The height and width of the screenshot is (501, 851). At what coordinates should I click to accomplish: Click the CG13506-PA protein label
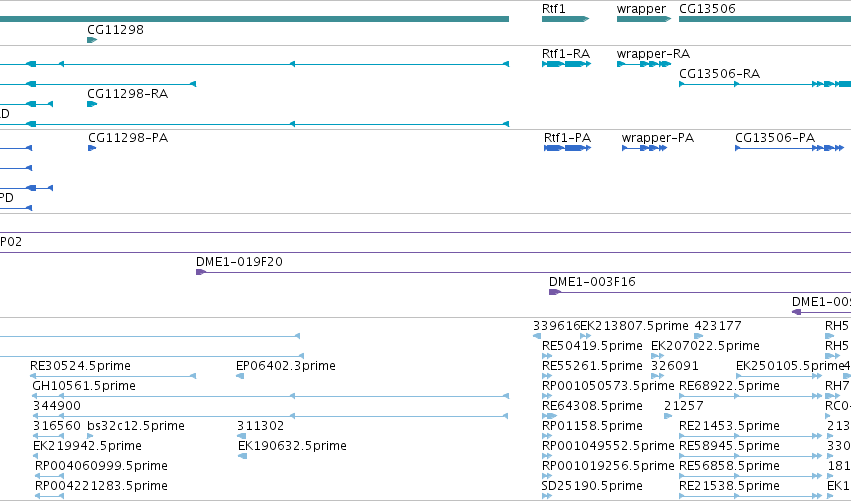(x=775, y=138)
